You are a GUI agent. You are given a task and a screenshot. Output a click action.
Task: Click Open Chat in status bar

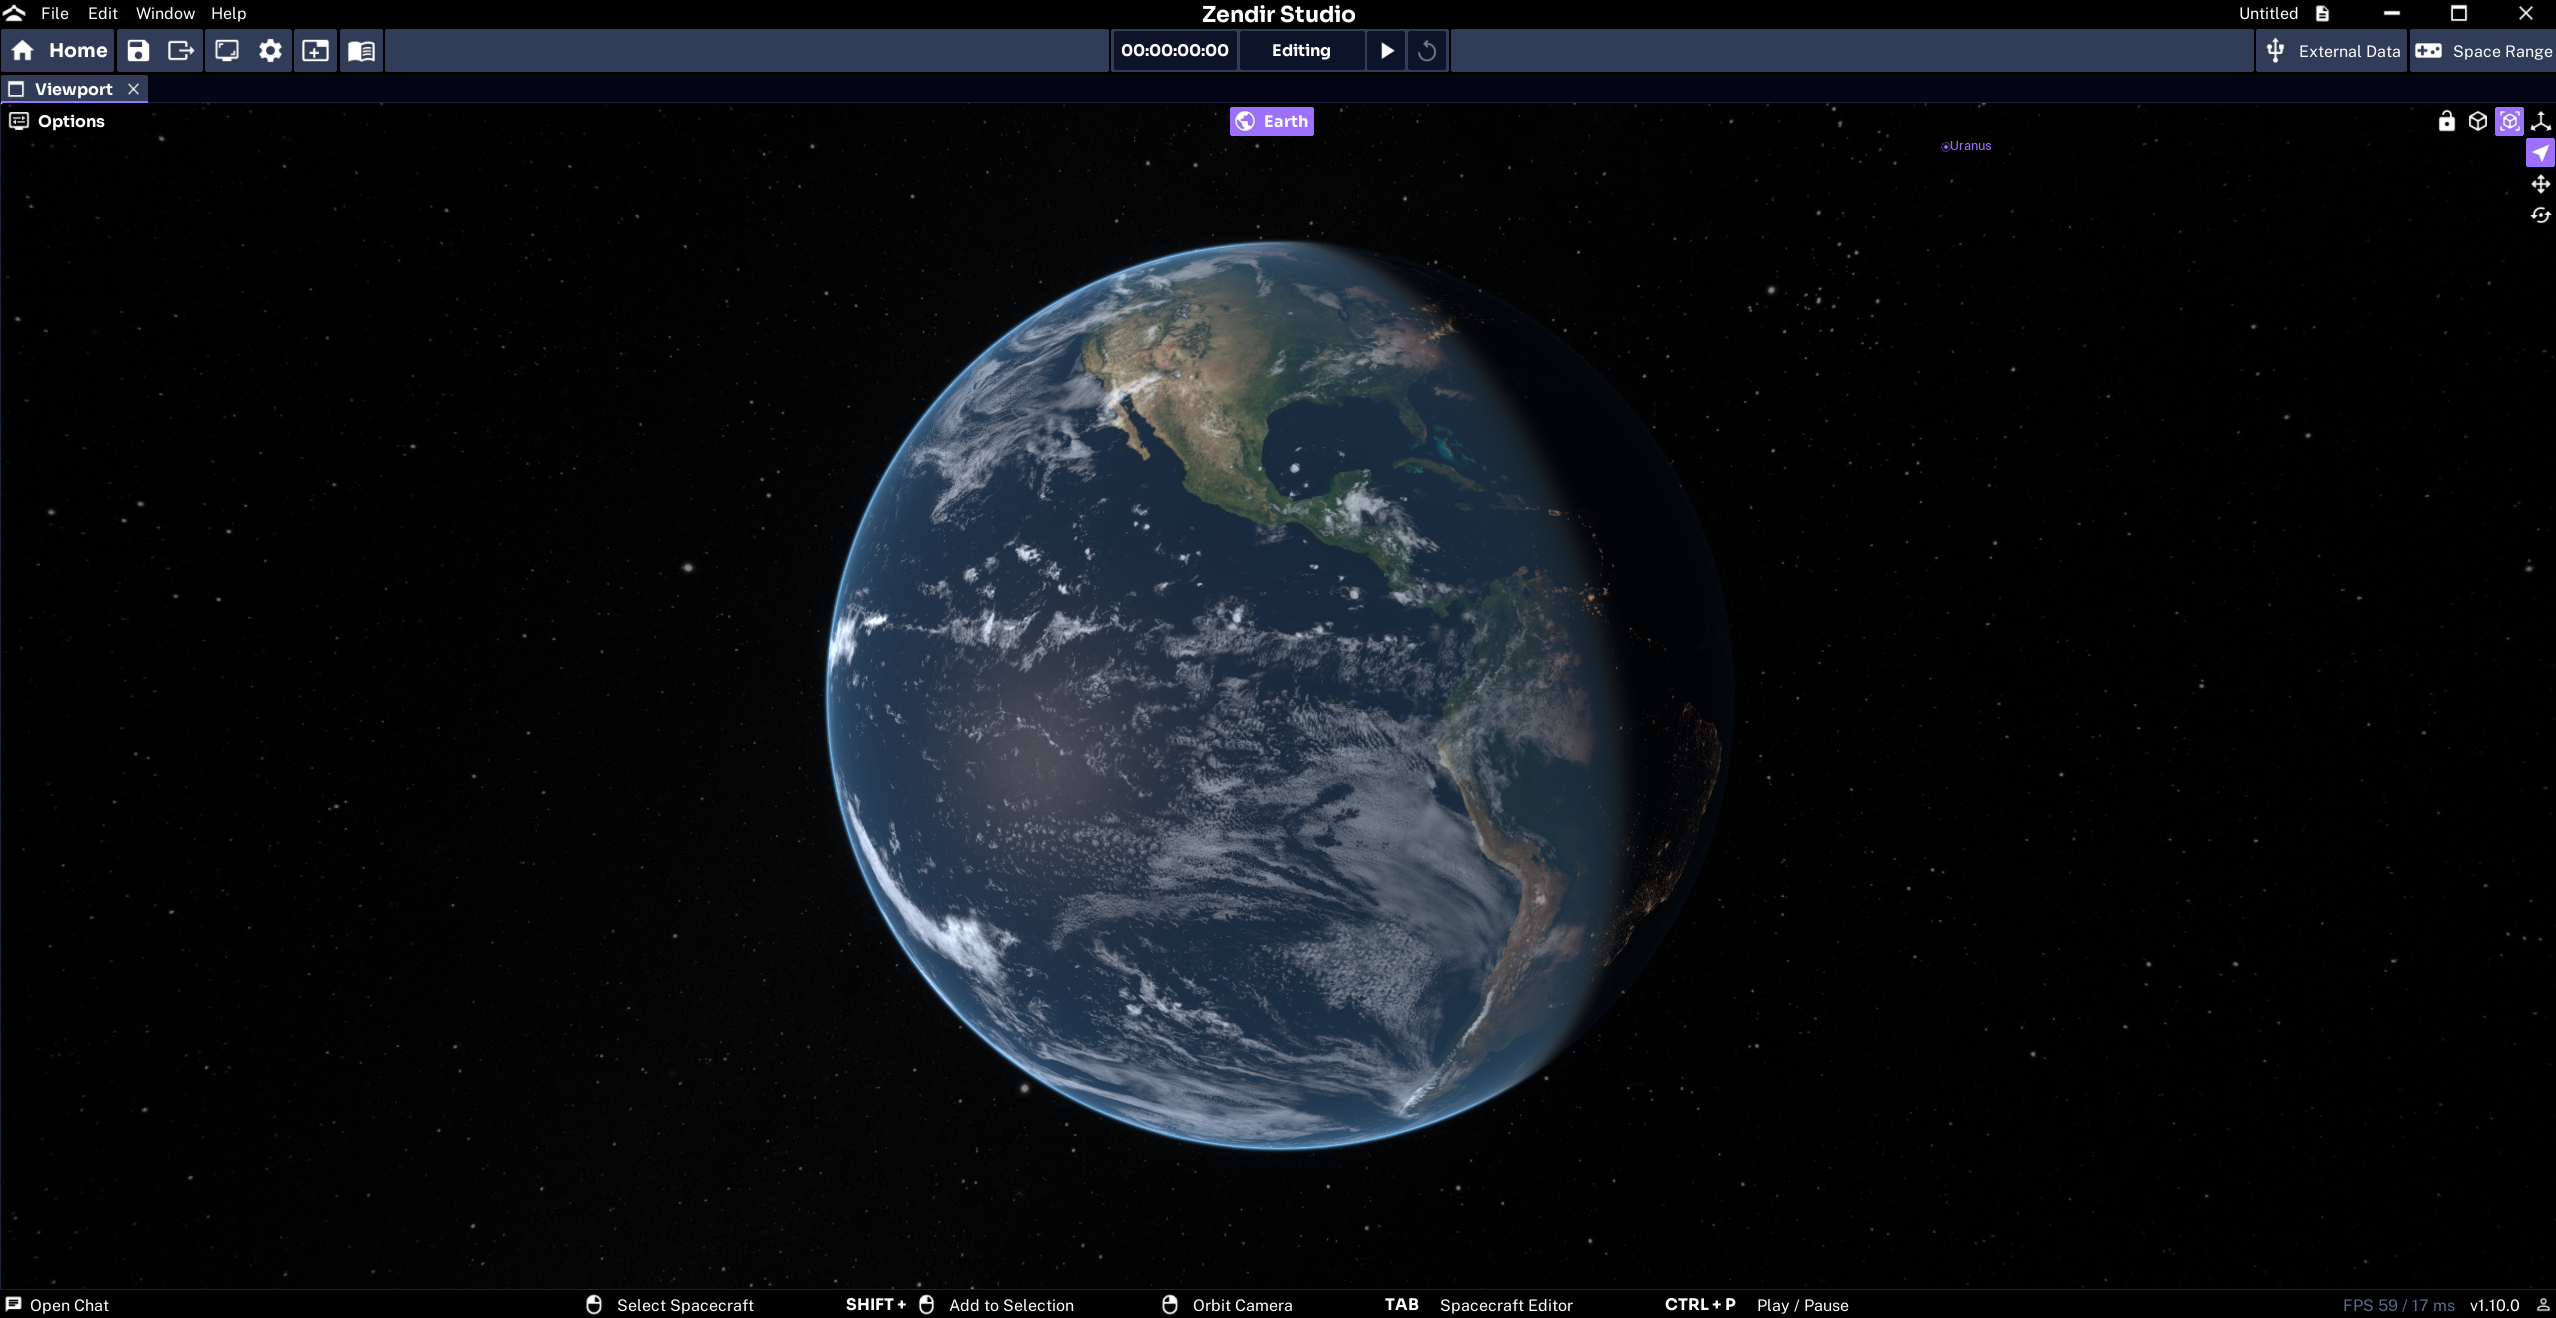(x=57, y=1304)
